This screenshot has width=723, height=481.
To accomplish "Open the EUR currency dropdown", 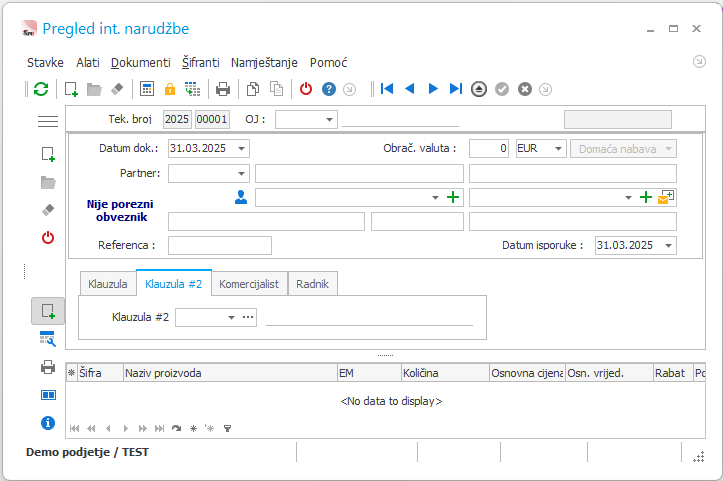I will click(558, 148).
